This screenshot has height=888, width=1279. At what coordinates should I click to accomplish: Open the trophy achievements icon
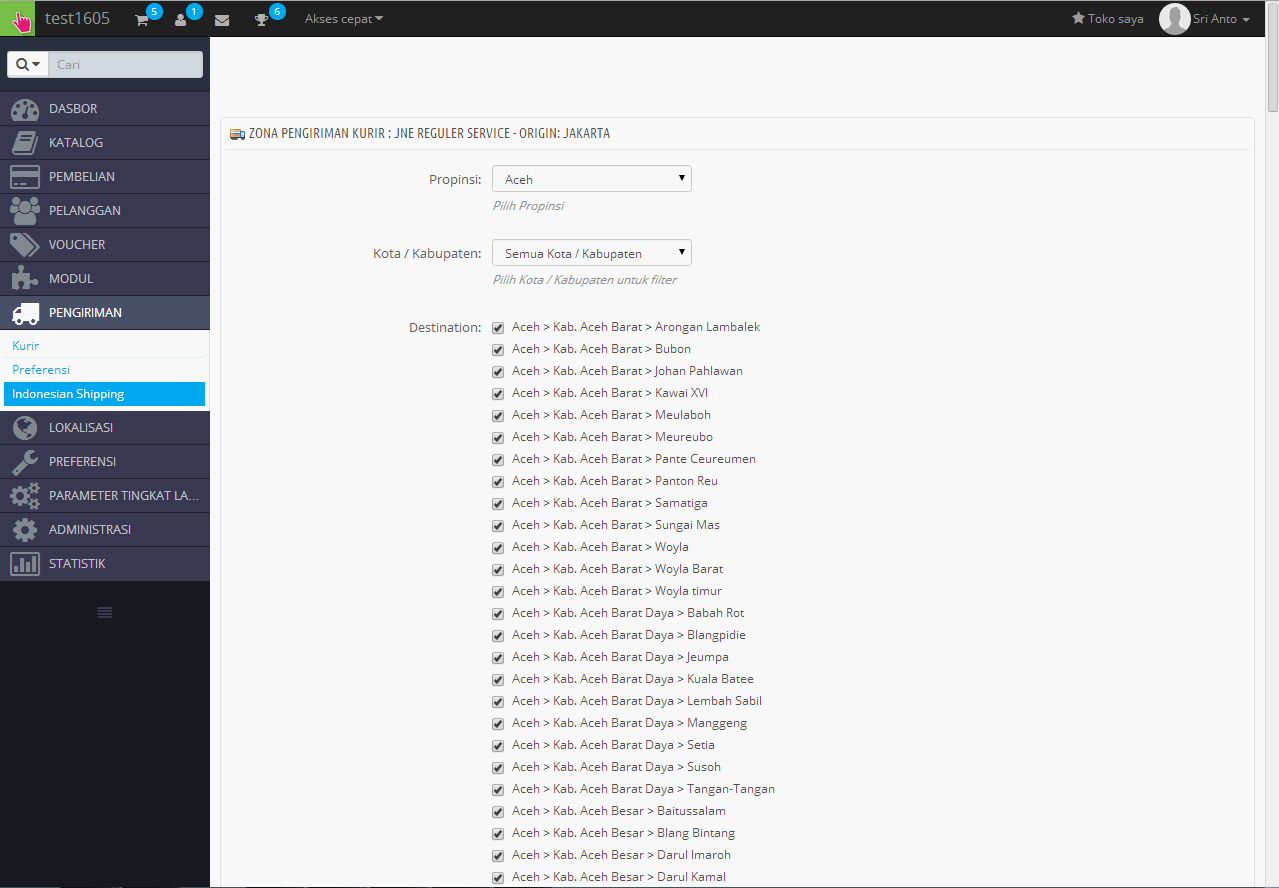coord(261,19)
